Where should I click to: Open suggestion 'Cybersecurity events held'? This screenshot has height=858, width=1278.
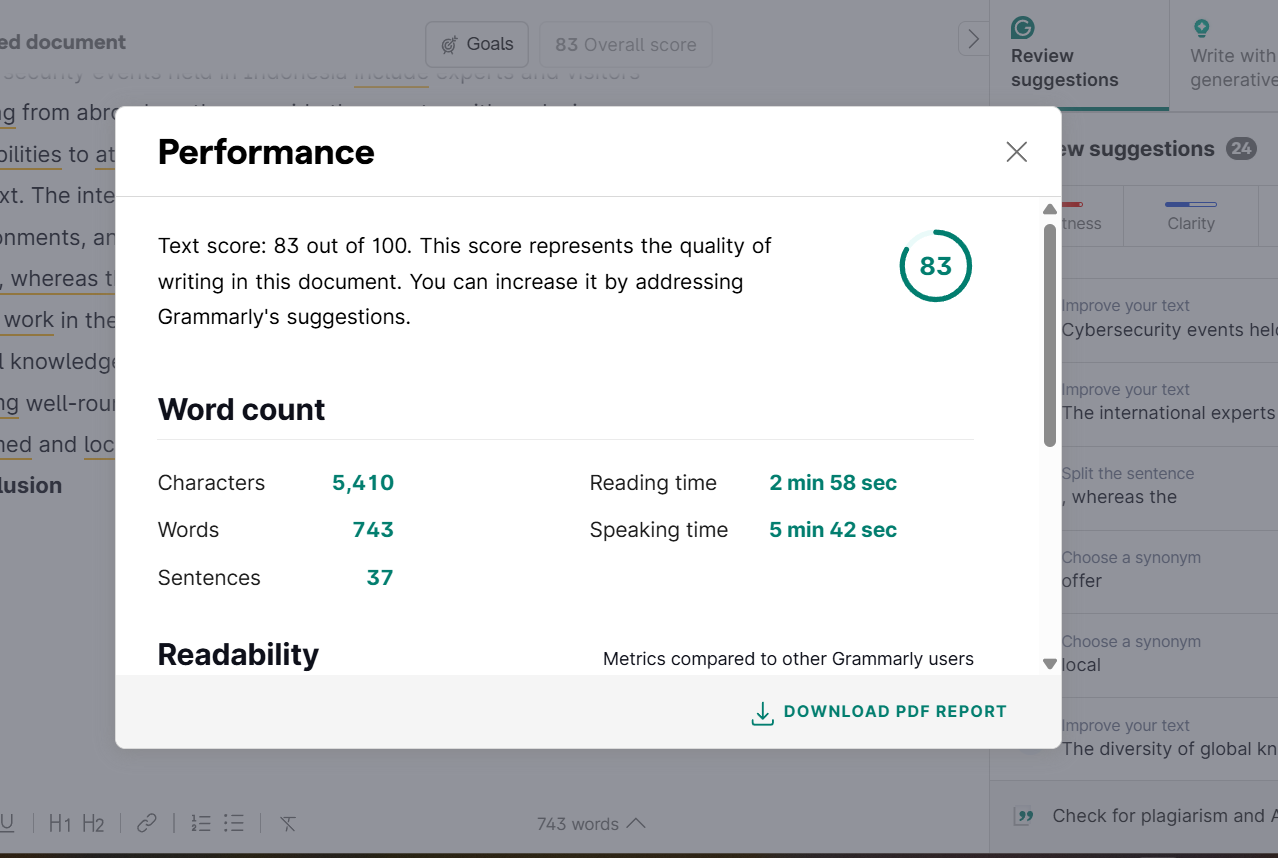[1169, 319]
